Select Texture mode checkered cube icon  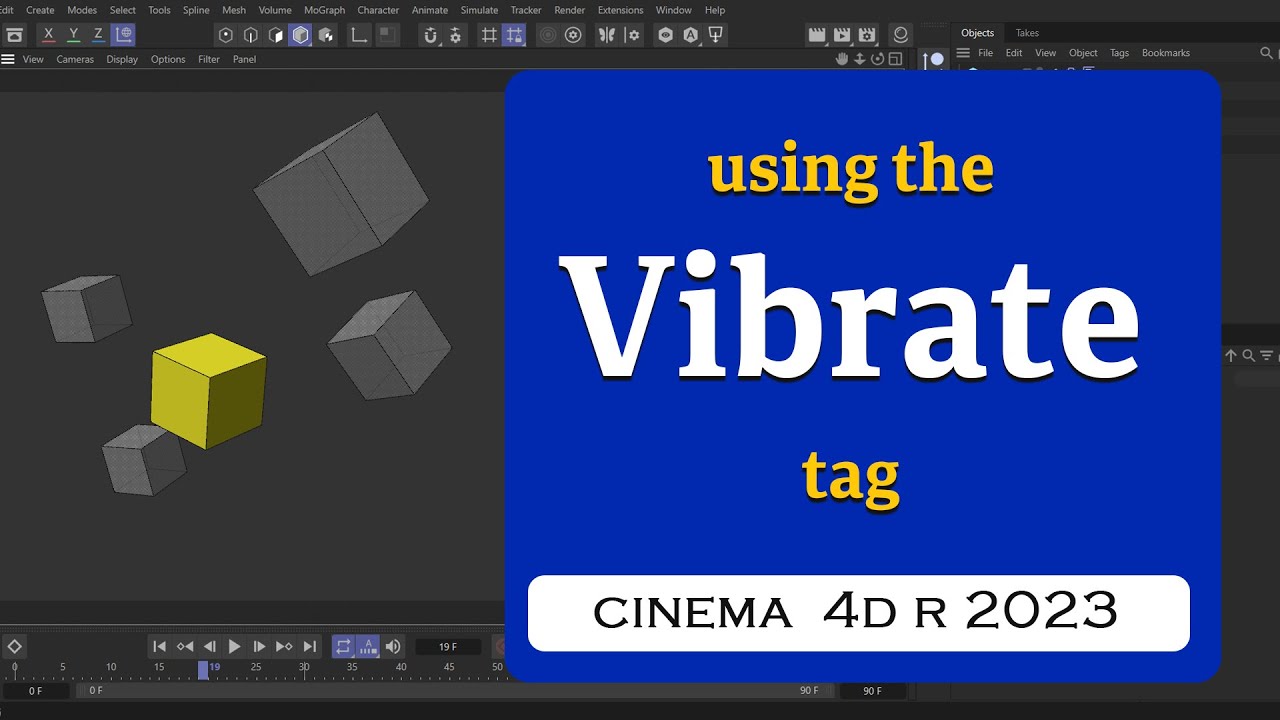326,35
